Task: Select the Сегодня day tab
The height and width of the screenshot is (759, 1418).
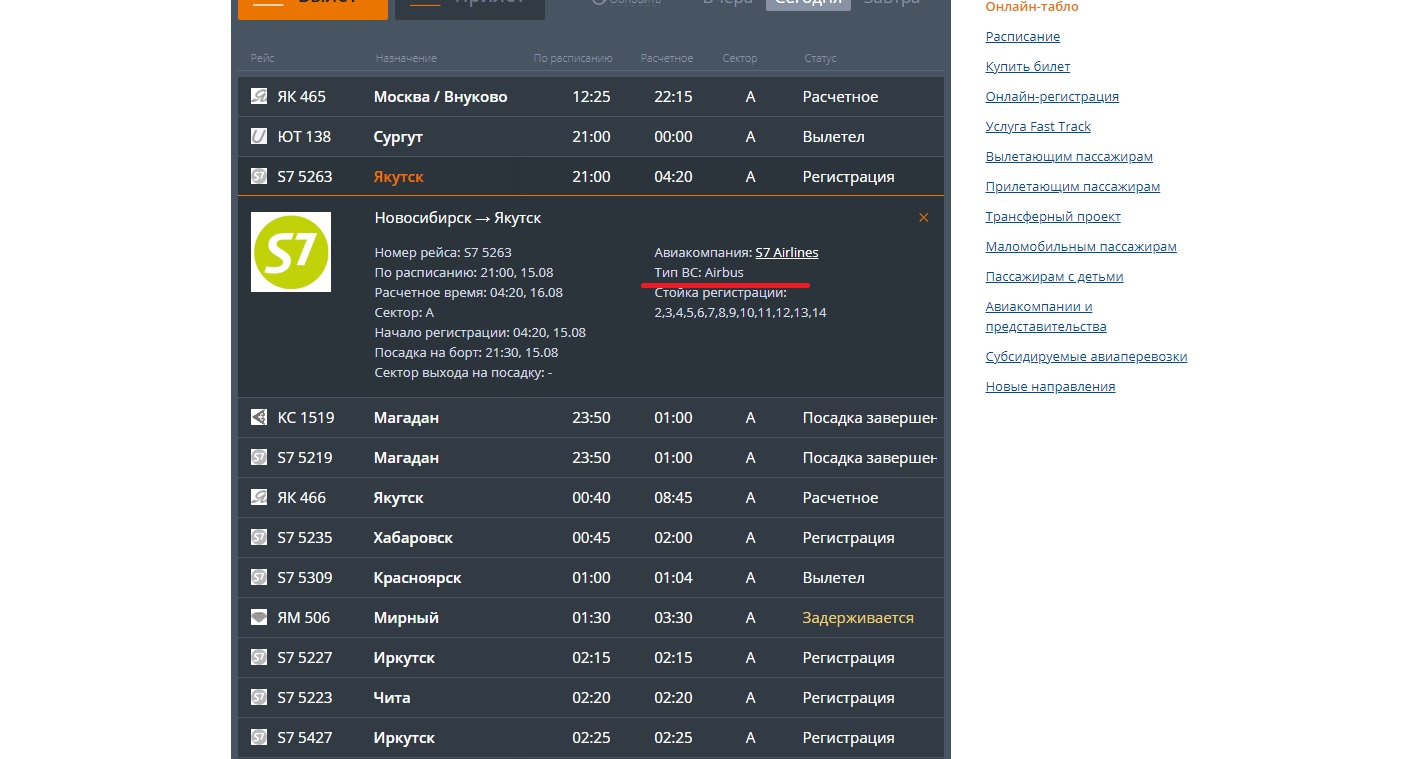Action: [x=808, y=4]
